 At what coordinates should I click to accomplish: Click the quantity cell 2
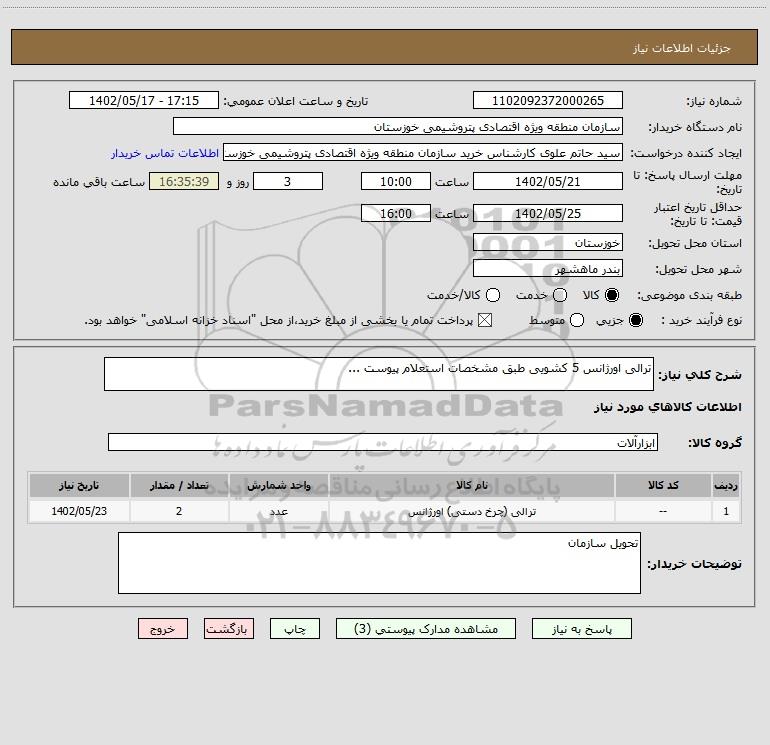(x=179, y=511)
